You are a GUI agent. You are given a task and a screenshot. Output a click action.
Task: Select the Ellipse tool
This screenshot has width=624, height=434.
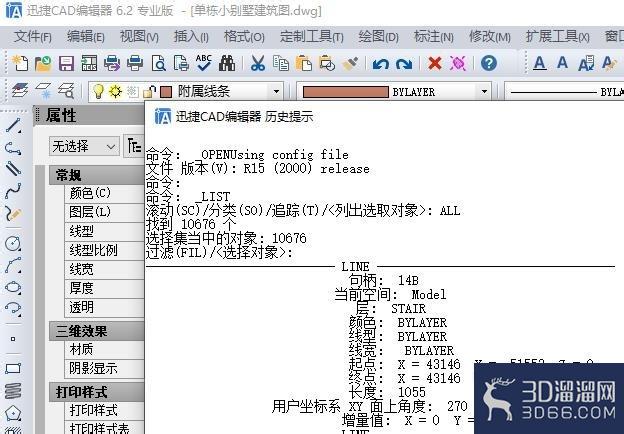point(13,287)
